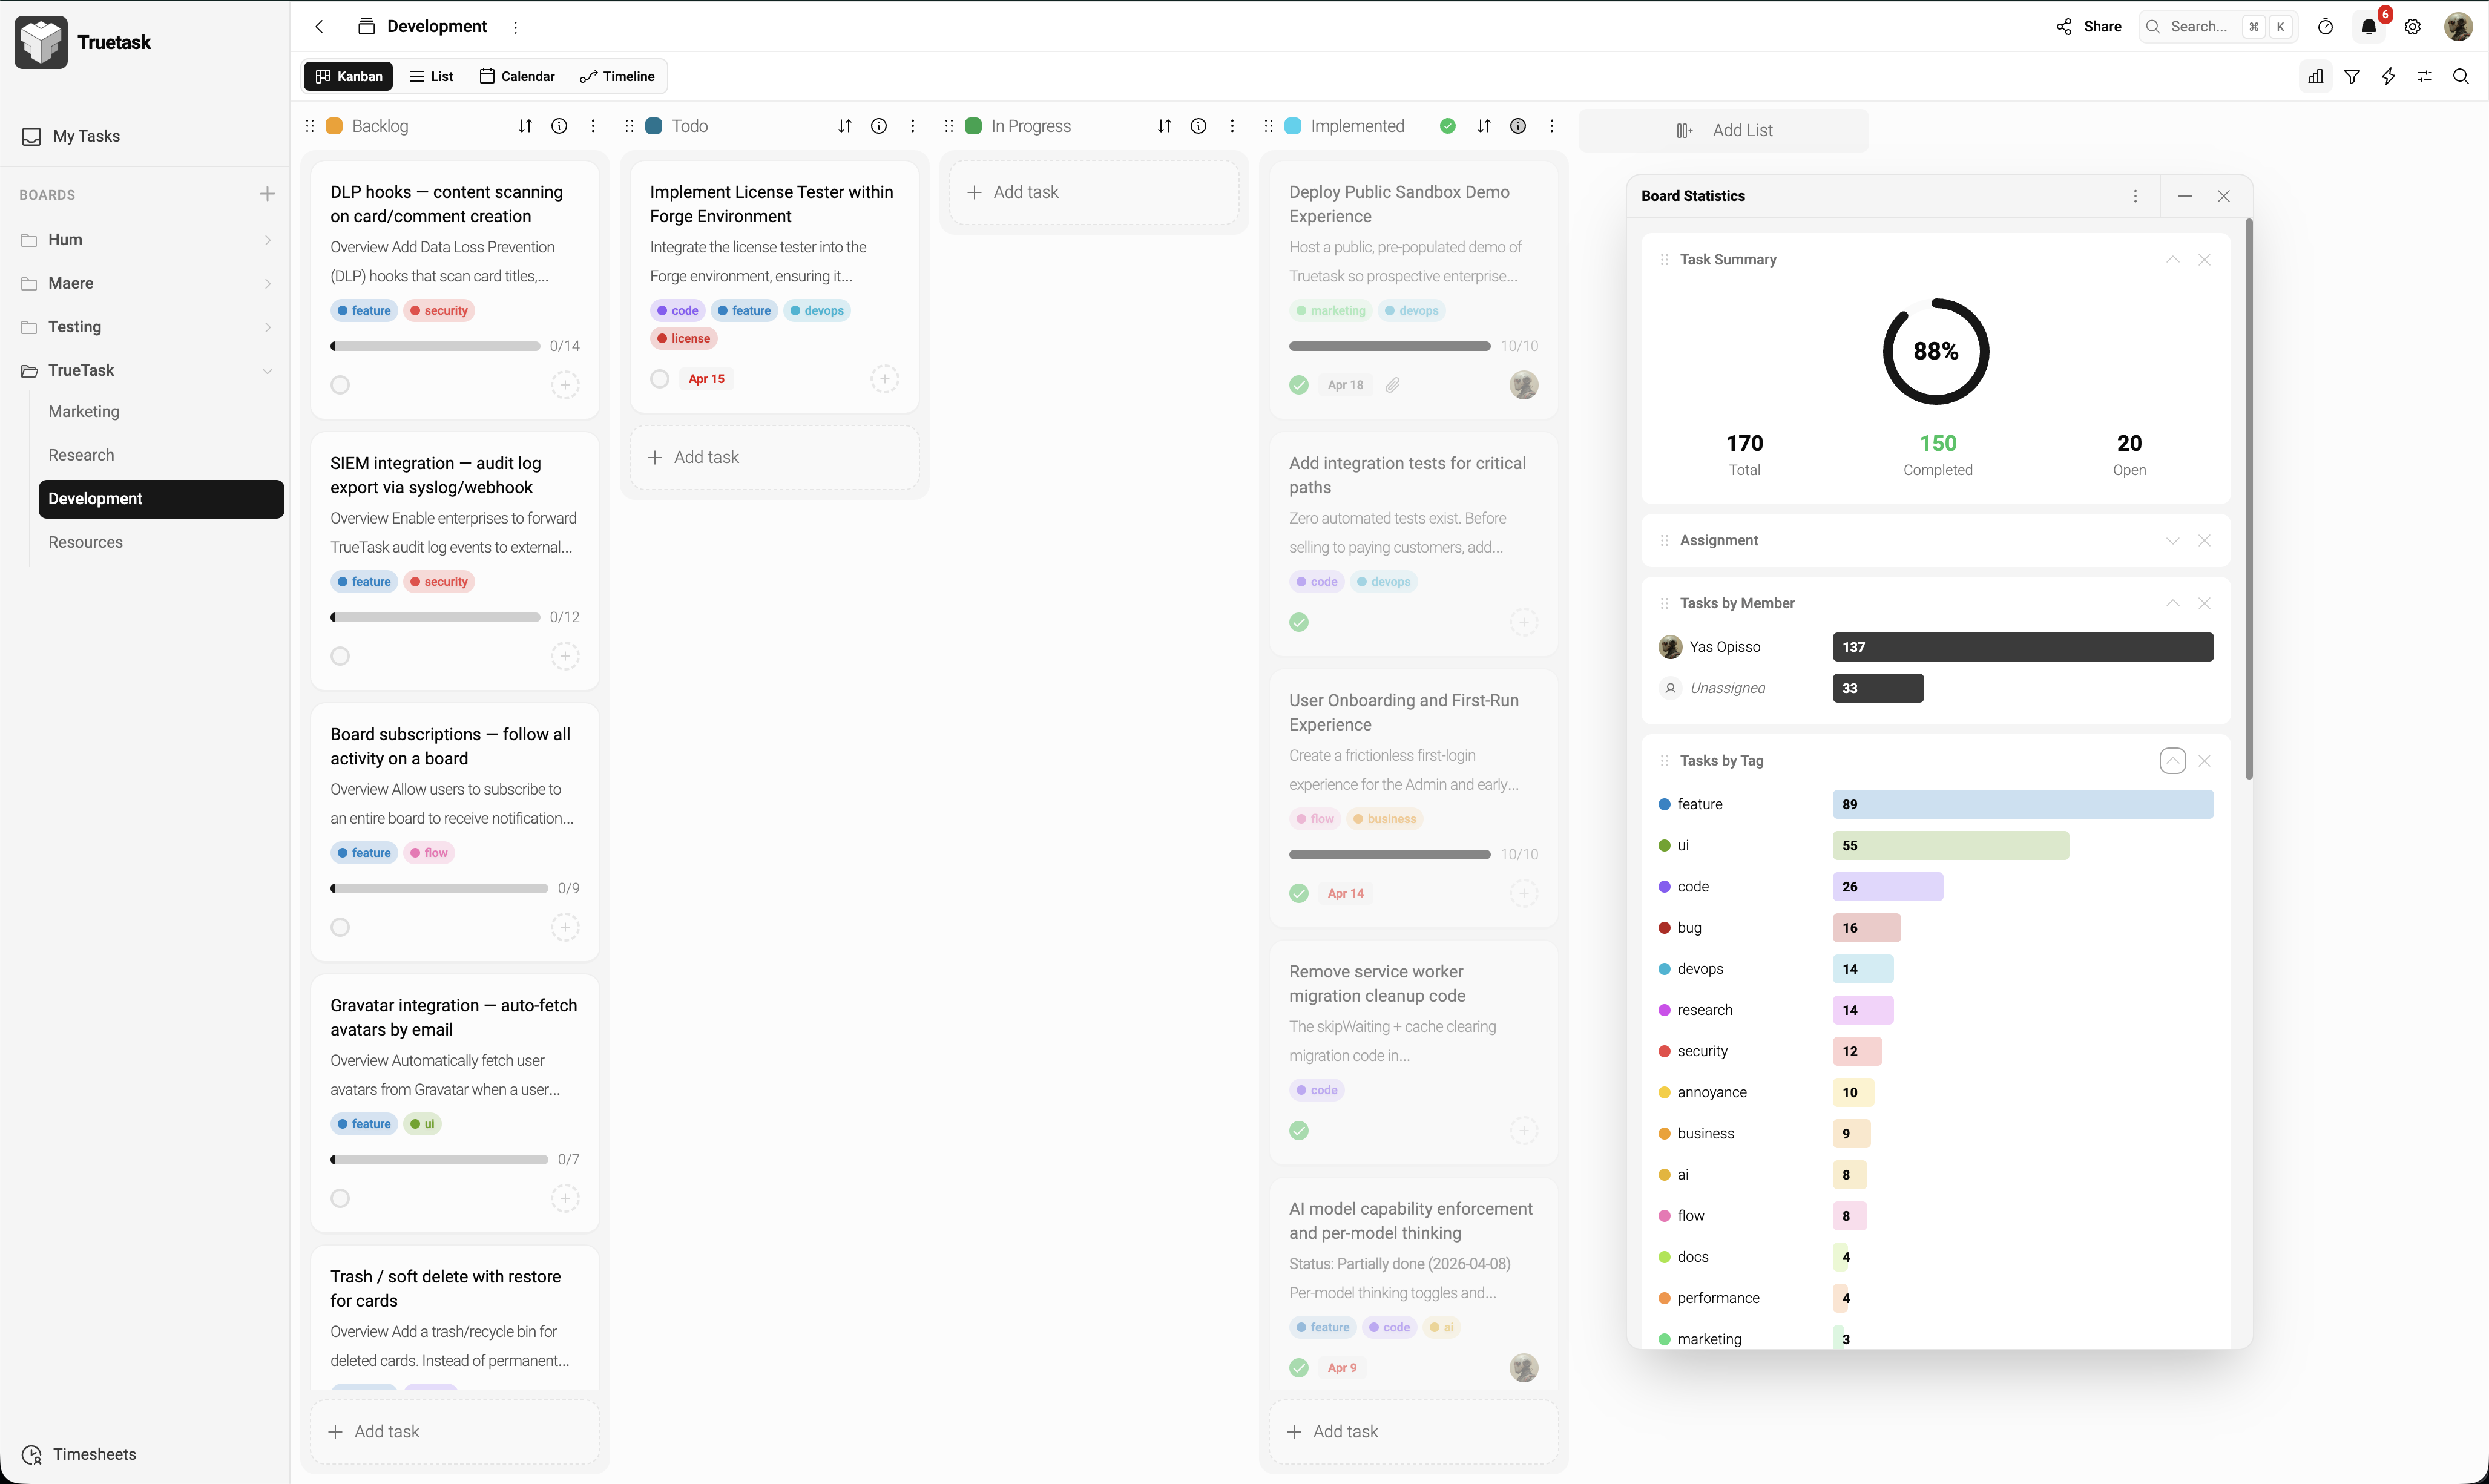Image resolution: width=2489 pixels, height=1484 pixels.
Task: Uncheck User Onboarding task
Action: point(1299,893)
